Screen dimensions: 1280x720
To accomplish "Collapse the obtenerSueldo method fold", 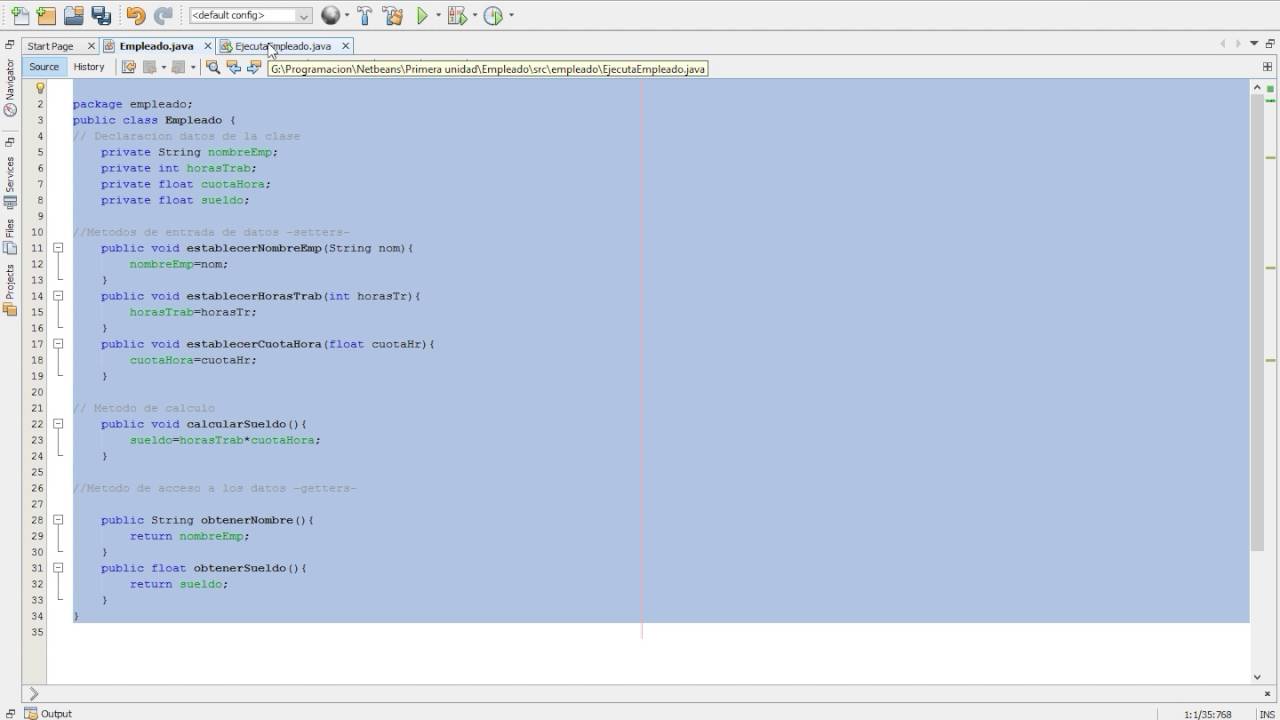I will [x=58, y=568].
